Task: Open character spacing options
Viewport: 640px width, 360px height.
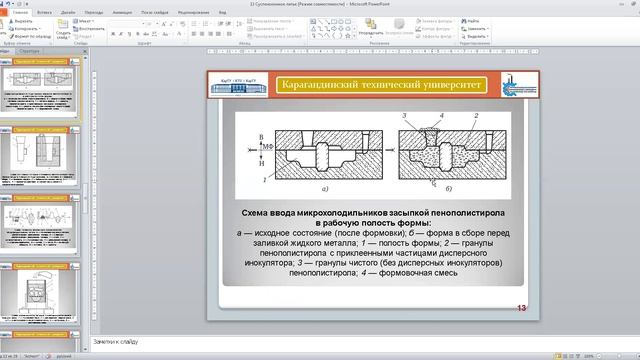Action: pyautogui.click(x=155, y=34)
